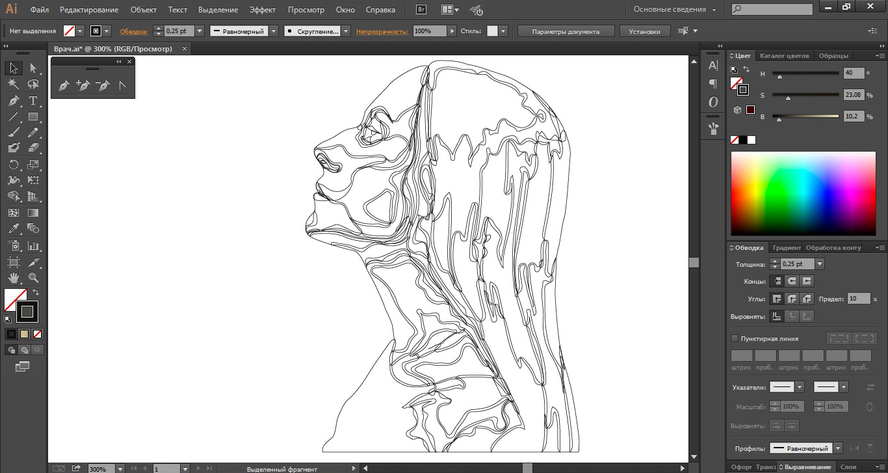888x473 pixels.
Task: Open the Просмотр menu
Action: (306, 10)
